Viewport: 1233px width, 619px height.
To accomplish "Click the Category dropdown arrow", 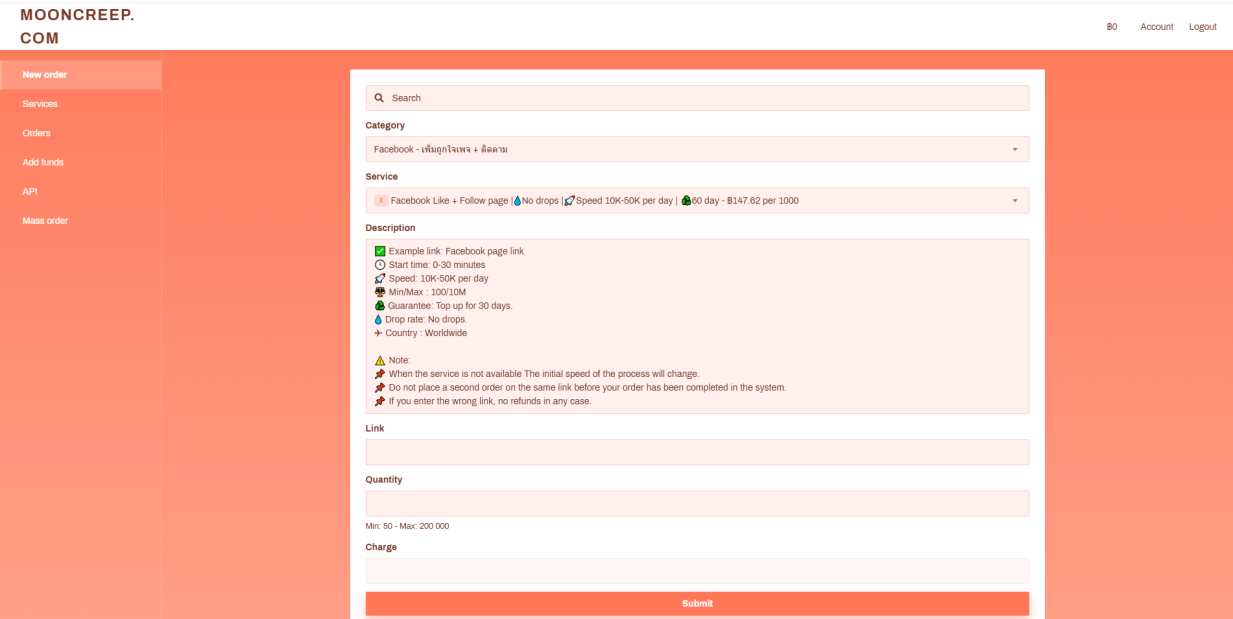I will coord(1014,149).
